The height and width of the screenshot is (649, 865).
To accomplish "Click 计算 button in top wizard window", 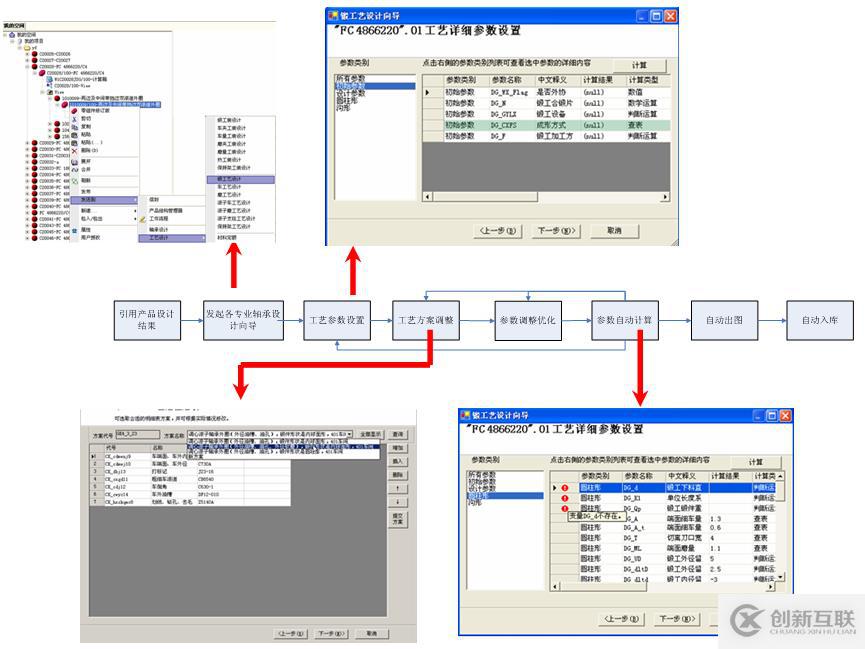I will [x=639, y=65].
